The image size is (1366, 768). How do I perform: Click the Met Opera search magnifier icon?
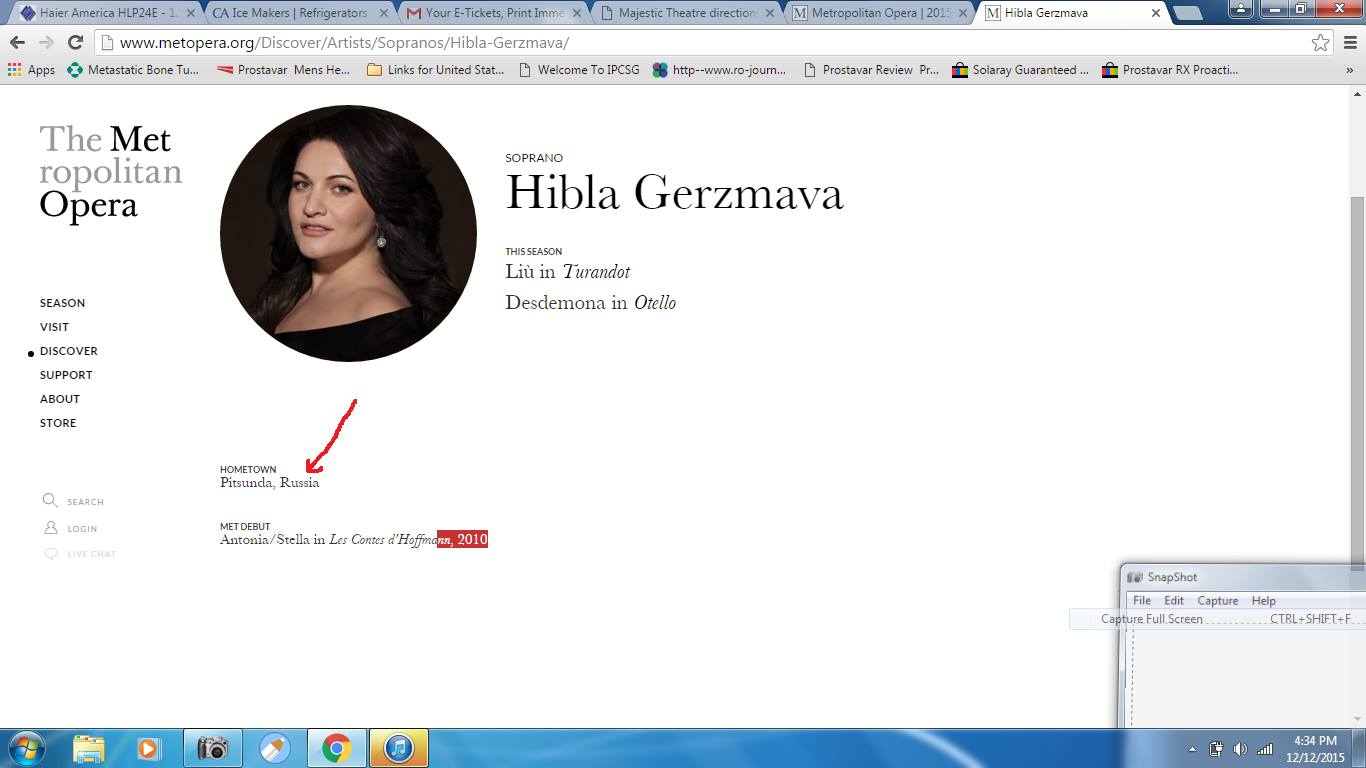[50, 501]
